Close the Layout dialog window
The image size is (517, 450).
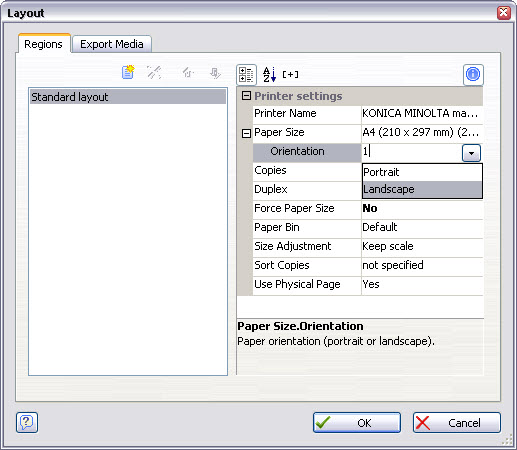point(503,13)
